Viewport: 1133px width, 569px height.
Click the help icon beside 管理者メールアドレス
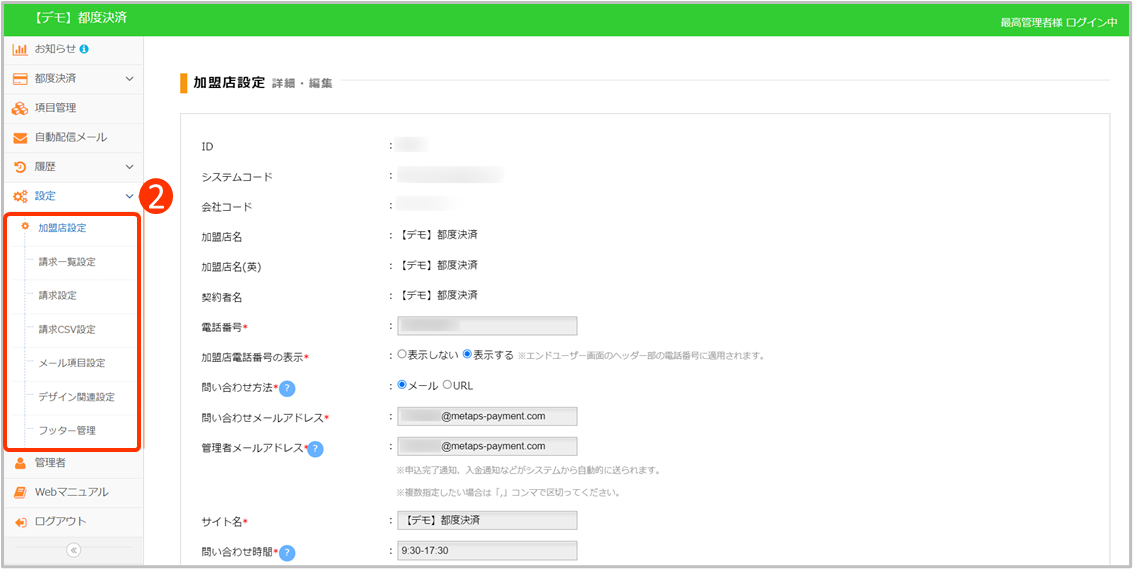pyautogui.click(x=315, y=449)
